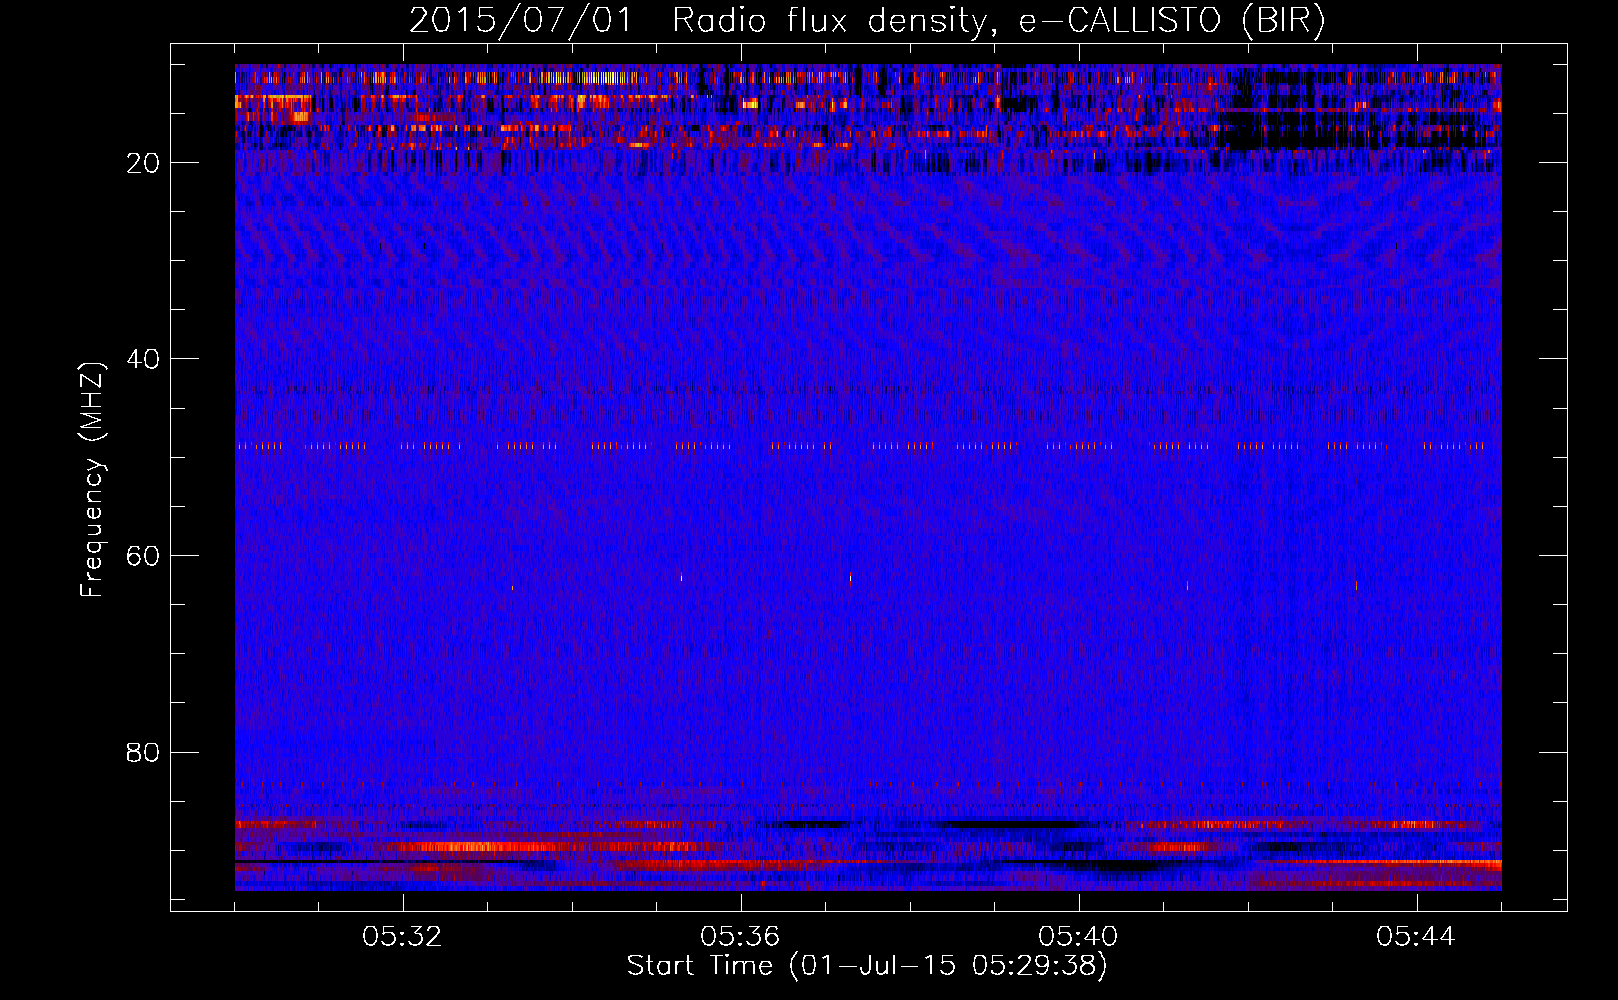Click the "20" frequency tick label
The width and height of the screenshot is (1618, 1000).
pos(144,163)
